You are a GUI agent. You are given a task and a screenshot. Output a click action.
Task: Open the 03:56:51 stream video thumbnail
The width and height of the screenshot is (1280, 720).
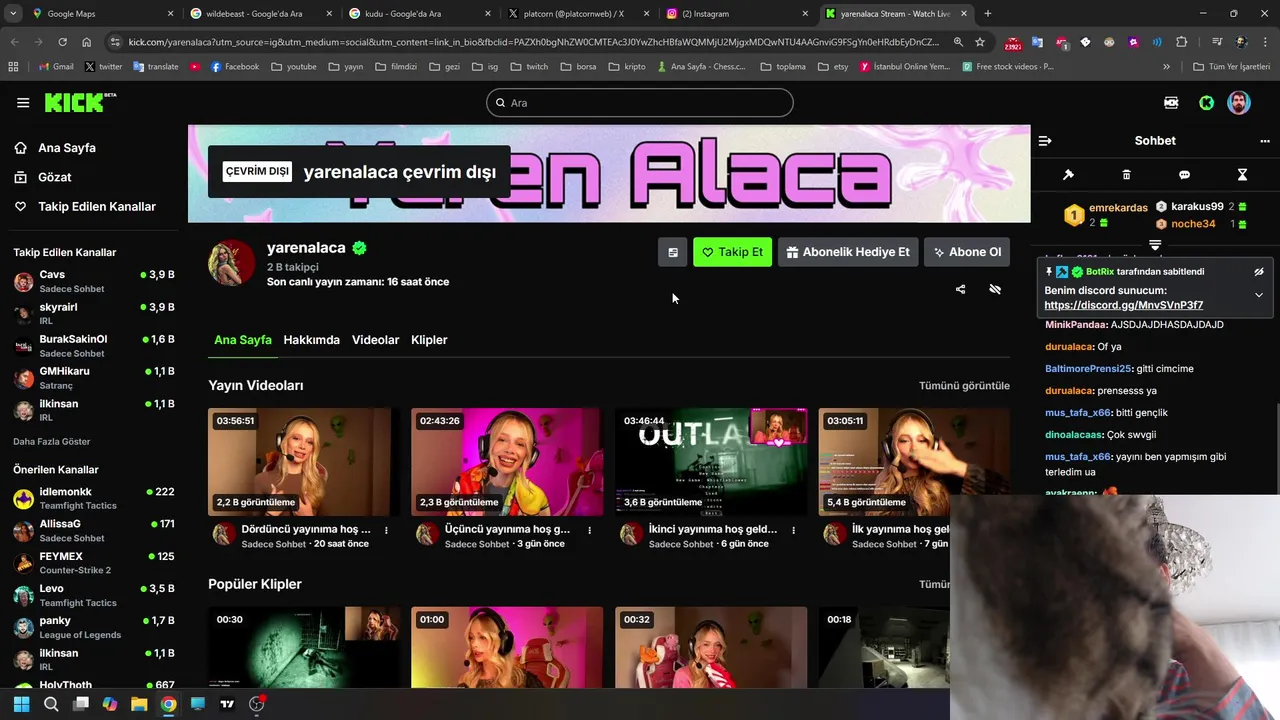coord(303,462)
